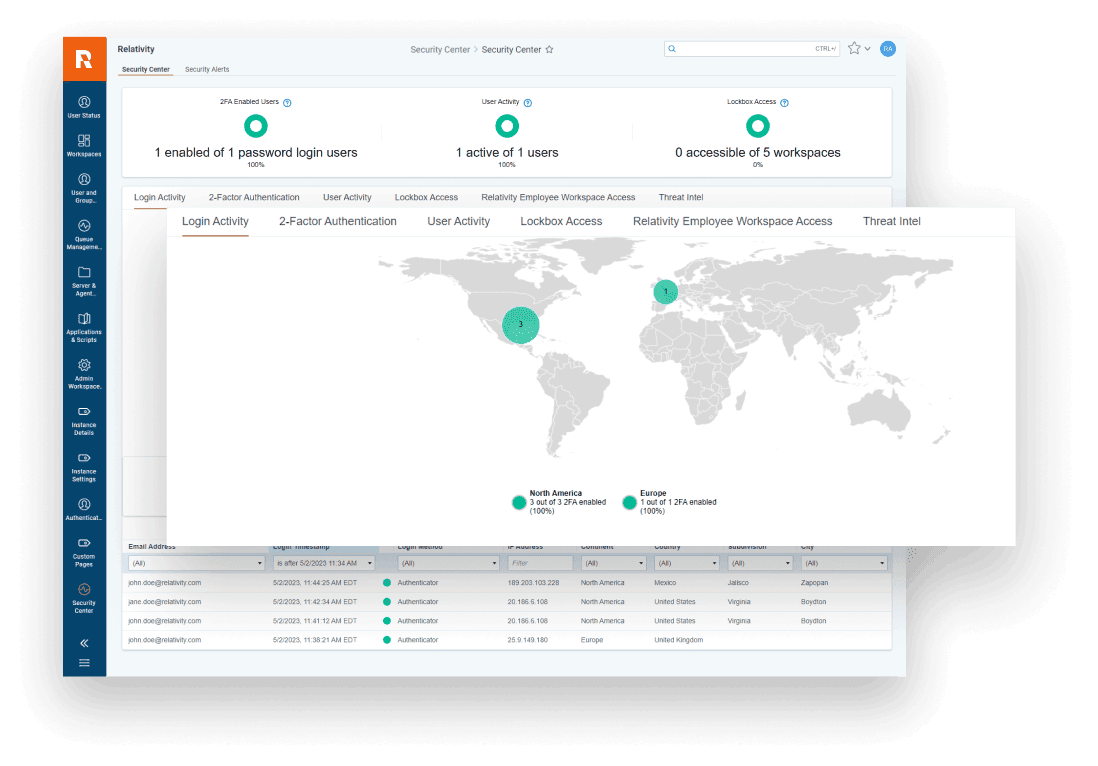Click the Lockbox Access donut chart
The height and width of the screenshot is (766, 1098).
pos(758,126)
